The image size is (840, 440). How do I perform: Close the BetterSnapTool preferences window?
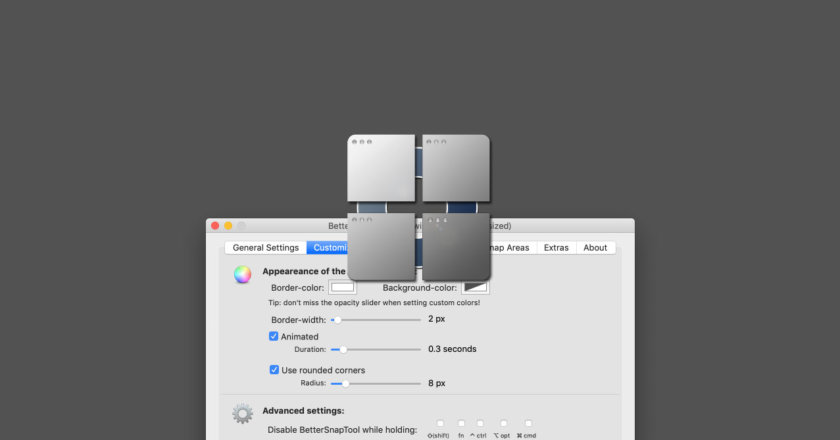[x=215, y=226]
